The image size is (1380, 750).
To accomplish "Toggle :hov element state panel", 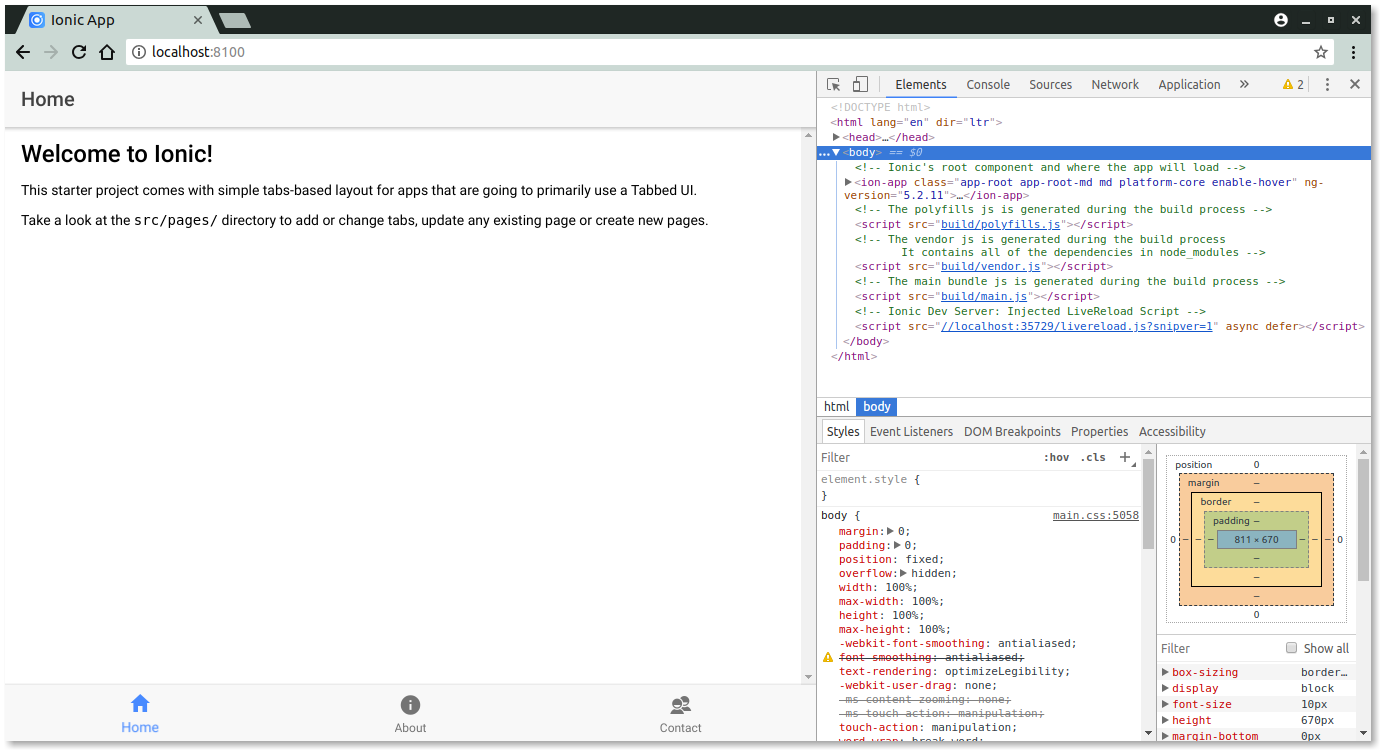I will click(1056, 457).
